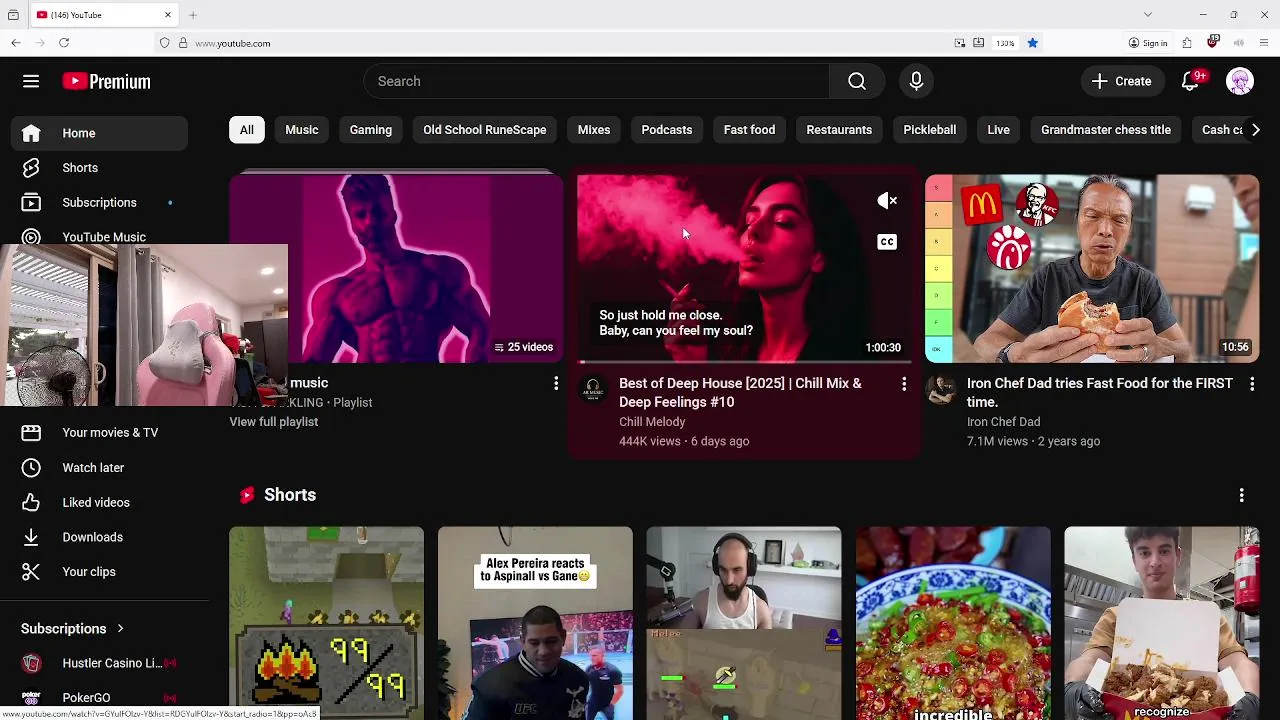Open Your clips

click(x=99, y=572)
